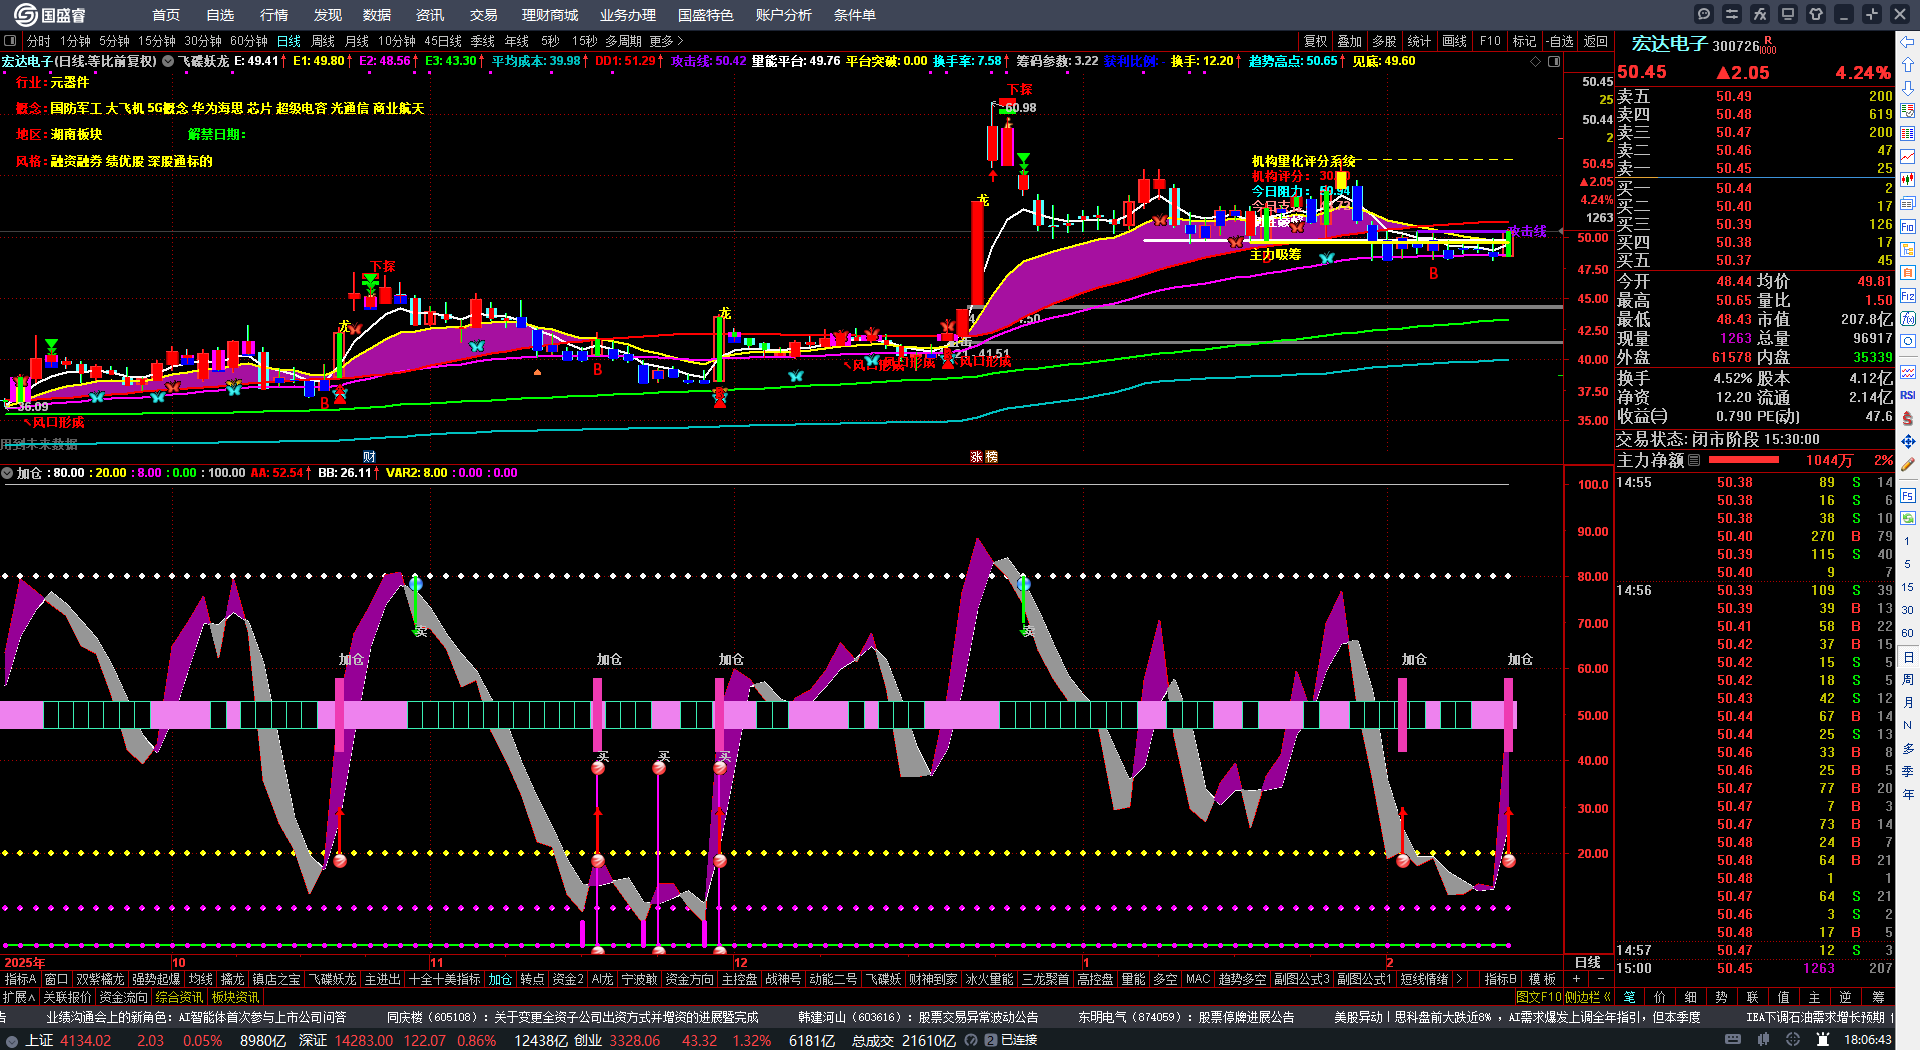1920x1050 pixels.
Task: Open the 指标B indicator group selector
Action: (1500, 979)
